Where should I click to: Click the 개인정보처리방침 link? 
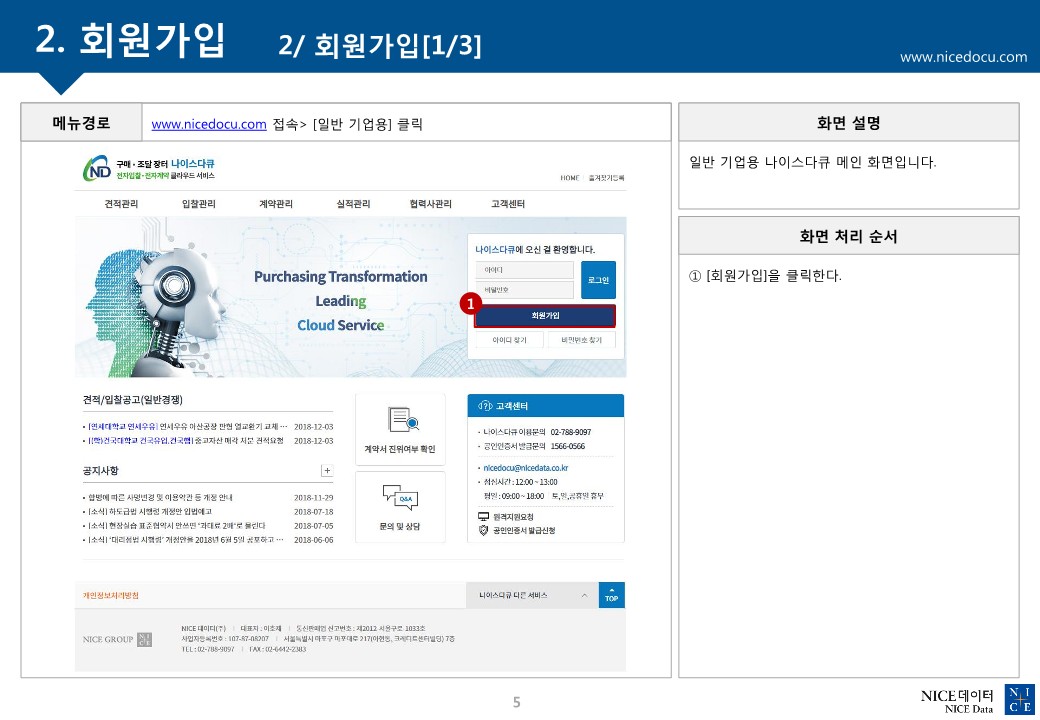coord(111,595)
